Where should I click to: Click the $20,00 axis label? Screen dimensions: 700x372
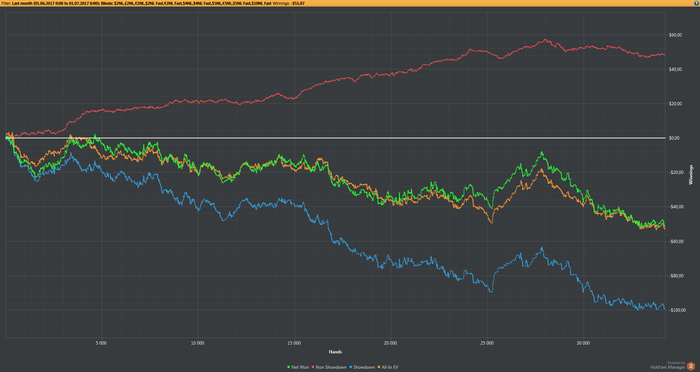coord(675,104)
